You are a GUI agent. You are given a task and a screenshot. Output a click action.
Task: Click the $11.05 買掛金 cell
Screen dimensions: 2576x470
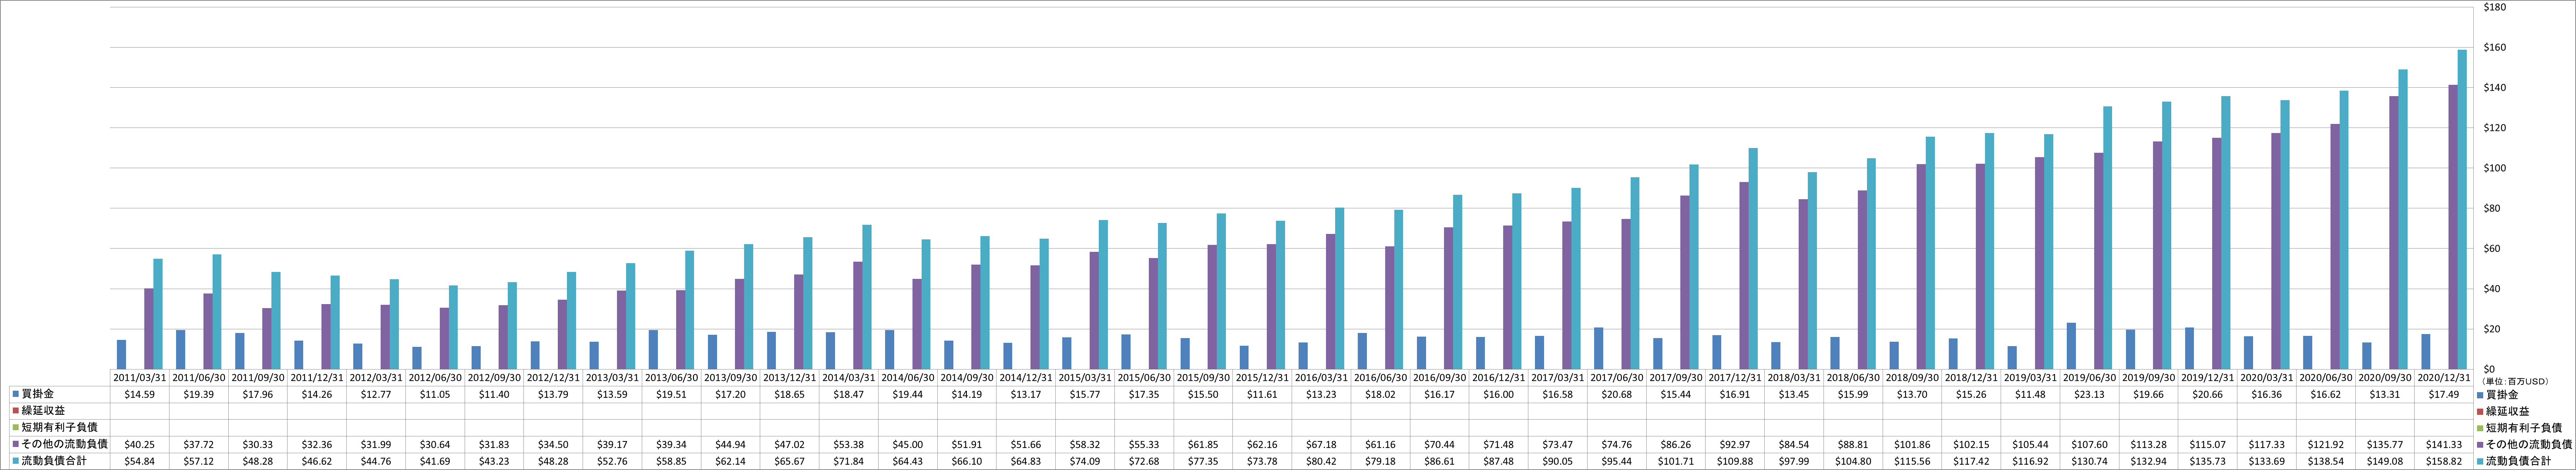point(435,395)
